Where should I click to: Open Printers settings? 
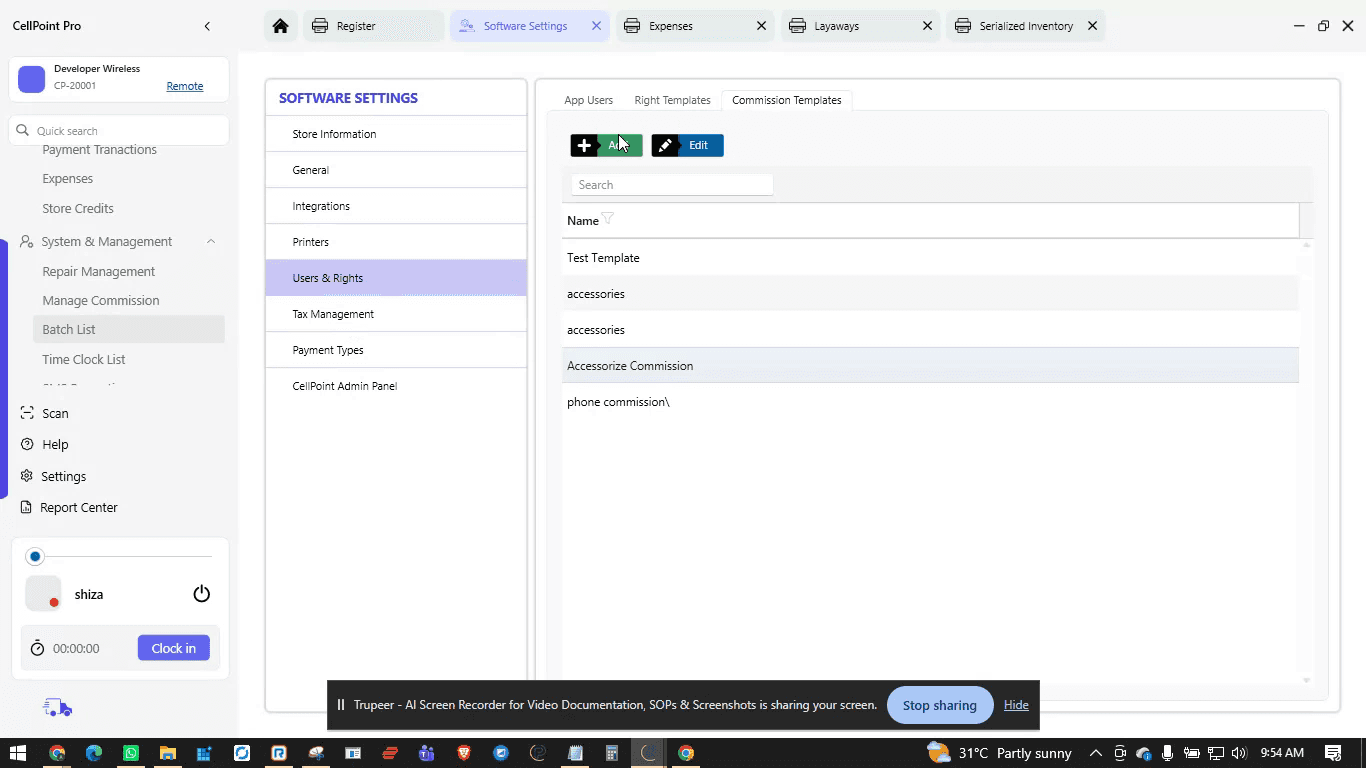[x=396, y=242]
